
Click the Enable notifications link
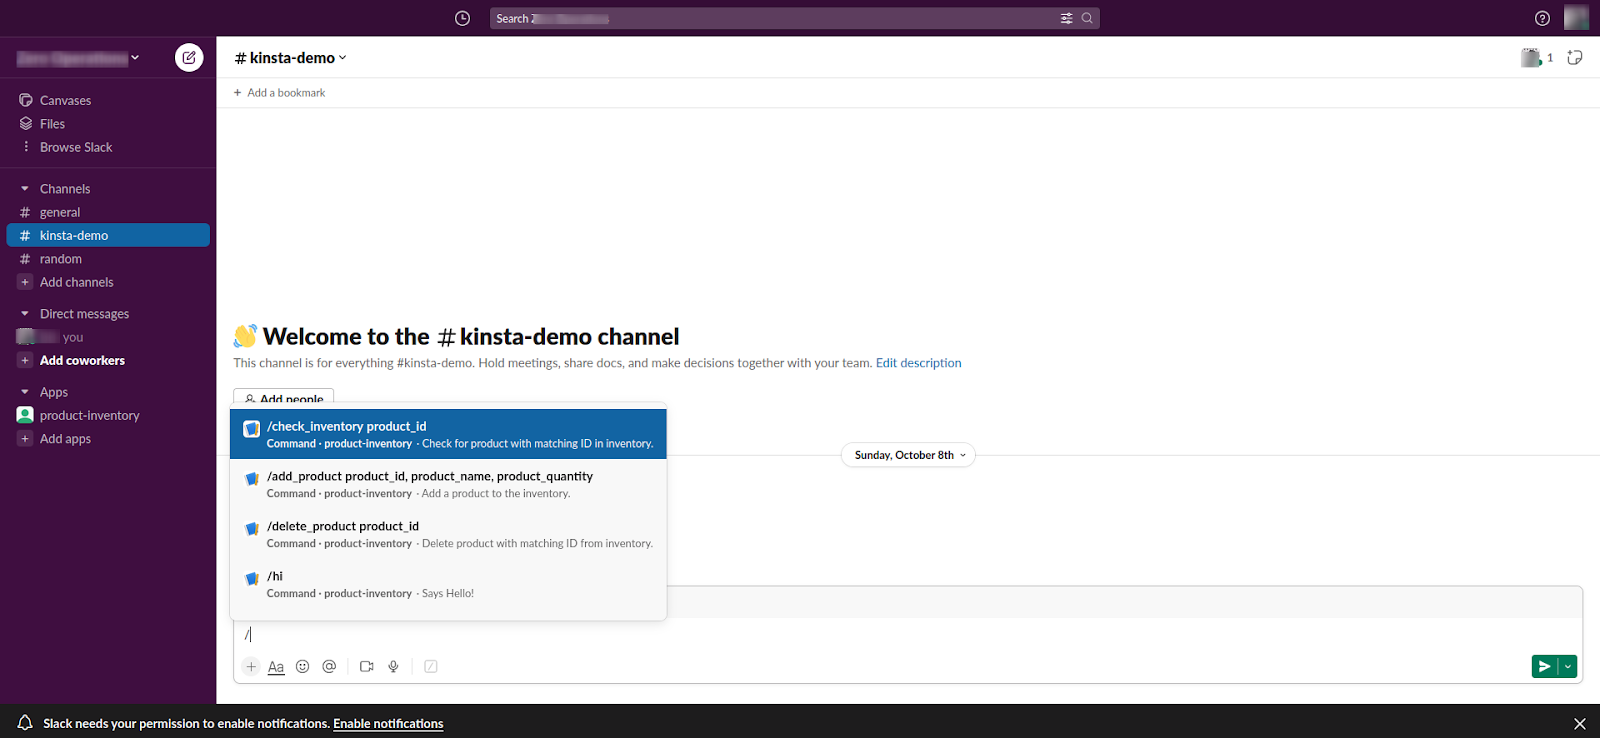pyautogui.click(x=388, y=724)
